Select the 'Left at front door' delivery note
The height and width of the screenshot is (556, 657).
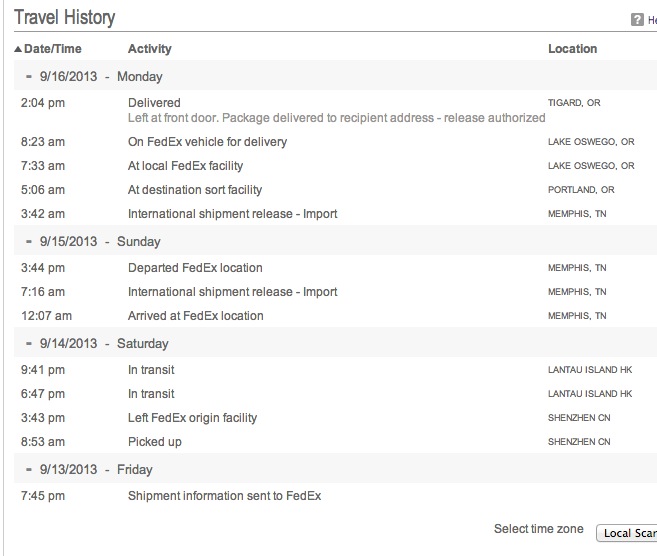click(336, 118)
